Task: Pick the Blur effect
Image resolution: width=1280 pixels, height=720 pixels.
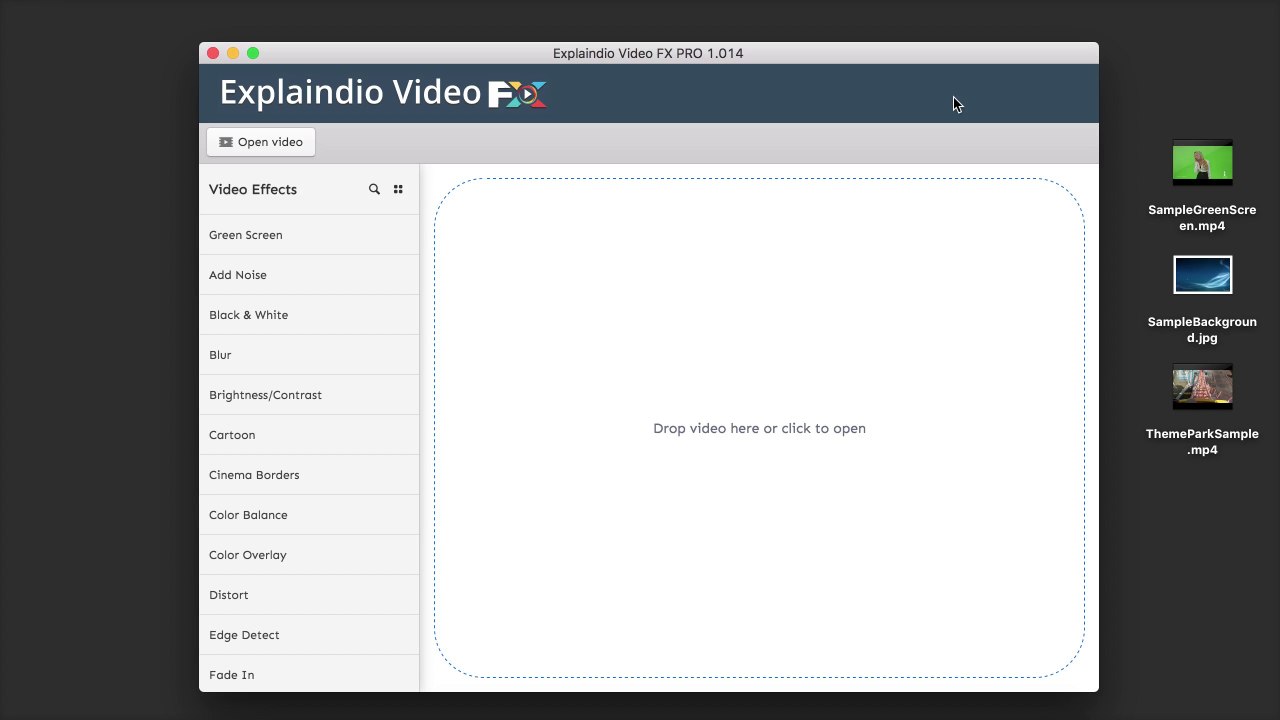Action: click(309, 355)
